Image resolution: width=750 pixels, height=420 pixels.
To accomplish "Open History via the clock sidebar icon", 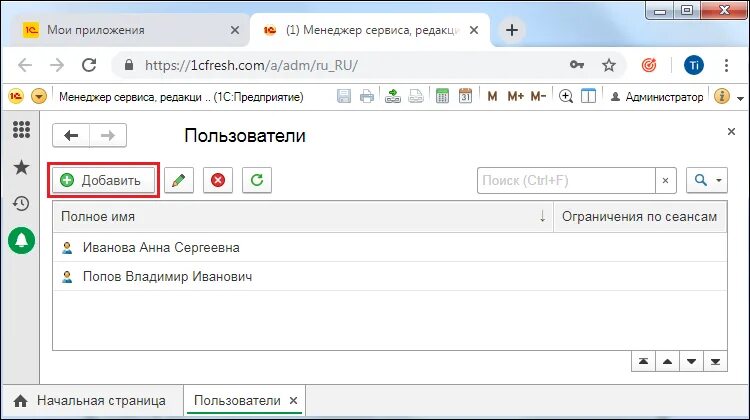I will [22, 204].
